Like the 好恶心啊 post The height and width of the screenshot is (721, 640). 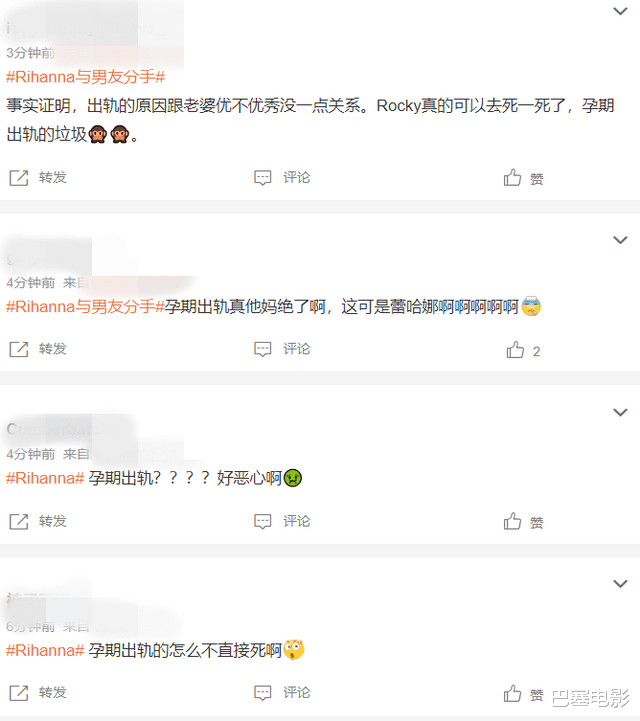pyautogui.click(x=512, y=521)
